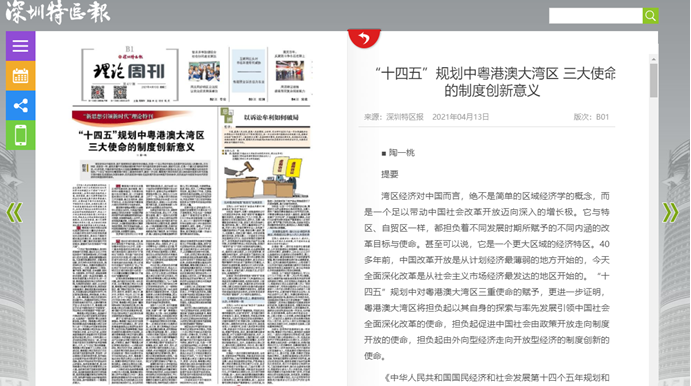Click the article scrollbar thumb
The width and height of the screenshot is (691, 386).
pyautogui.click(x=654, y=80)
